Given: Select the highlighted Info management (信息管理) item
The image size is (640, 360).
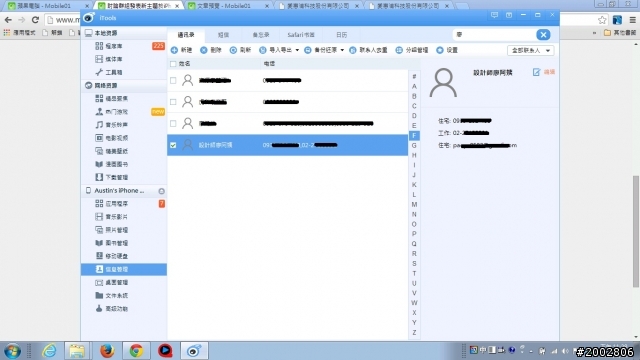Looking at the screenshot, I should [124, 269].
